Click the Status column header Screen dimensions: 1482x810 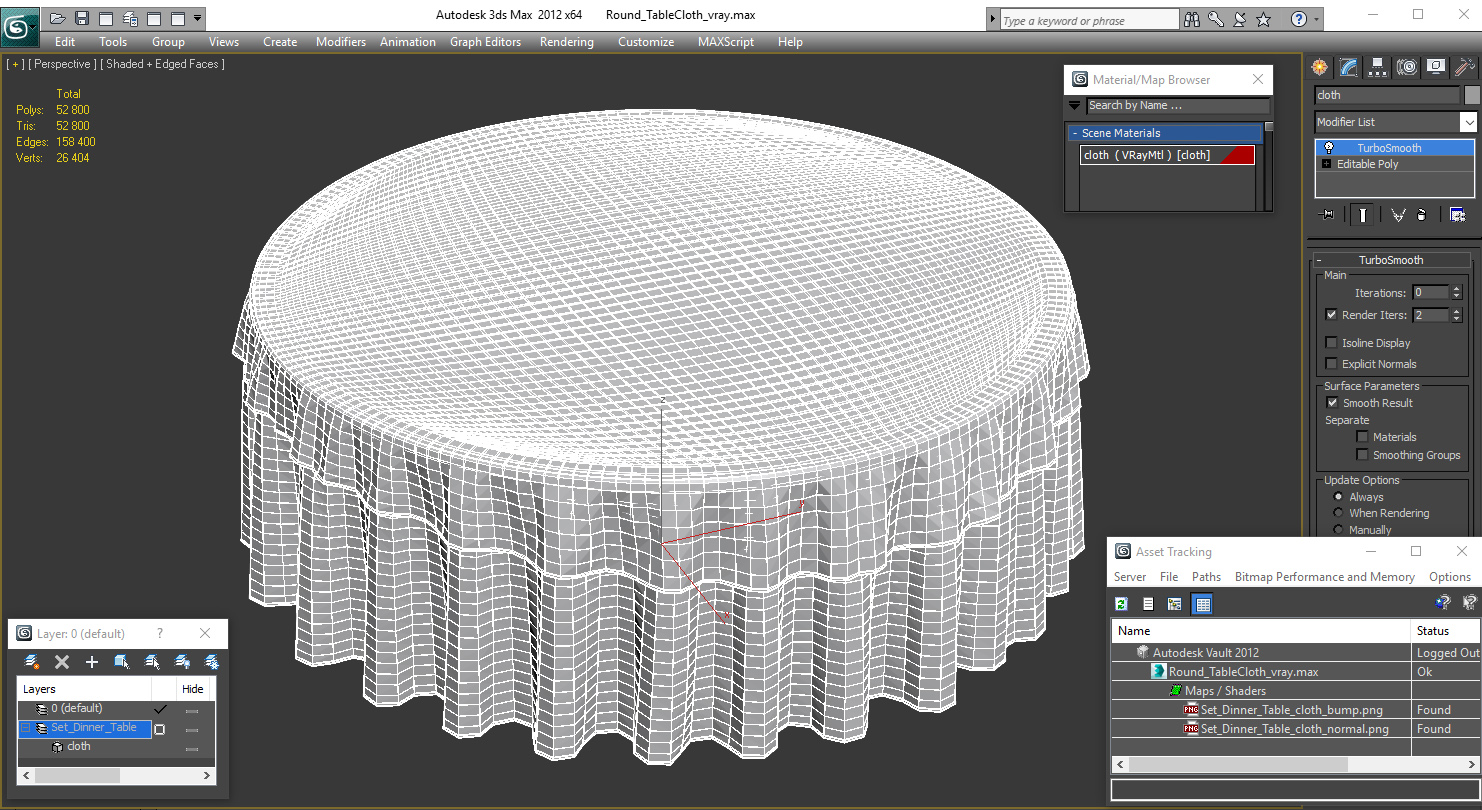tap(1444, 631)
